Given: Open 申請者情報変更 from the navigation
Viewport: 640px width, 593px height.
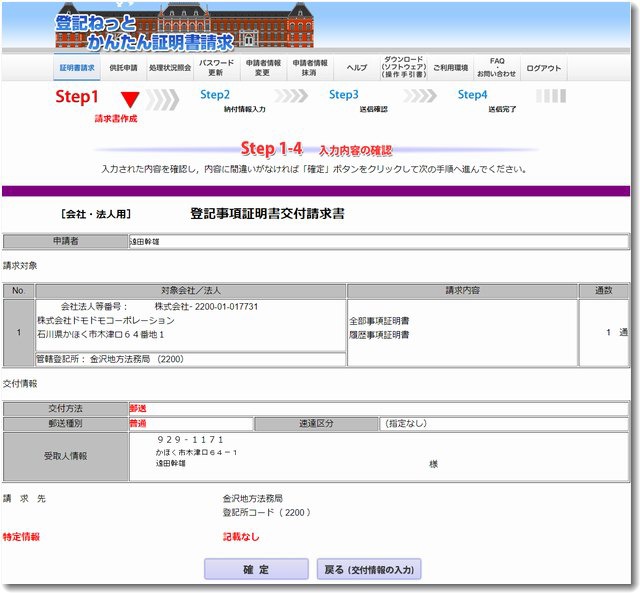Looking at the screenshot, I should (x=262, y=68).
